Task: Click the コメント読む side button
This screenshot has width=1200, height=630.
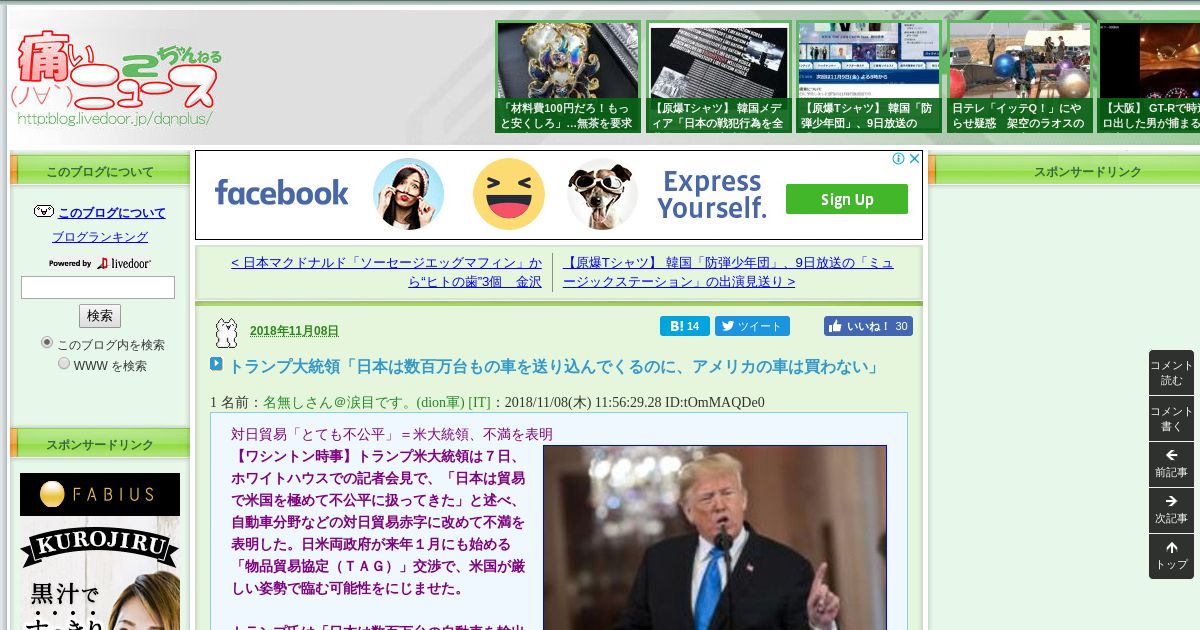Action: coord(1171,373)
